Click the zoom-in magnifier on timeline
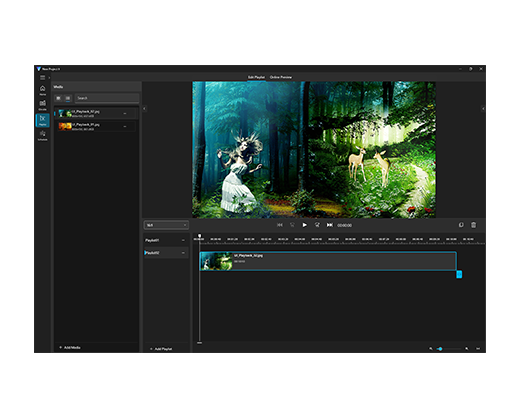This screenshot has width=520, height=417. [x=467, y=349]
